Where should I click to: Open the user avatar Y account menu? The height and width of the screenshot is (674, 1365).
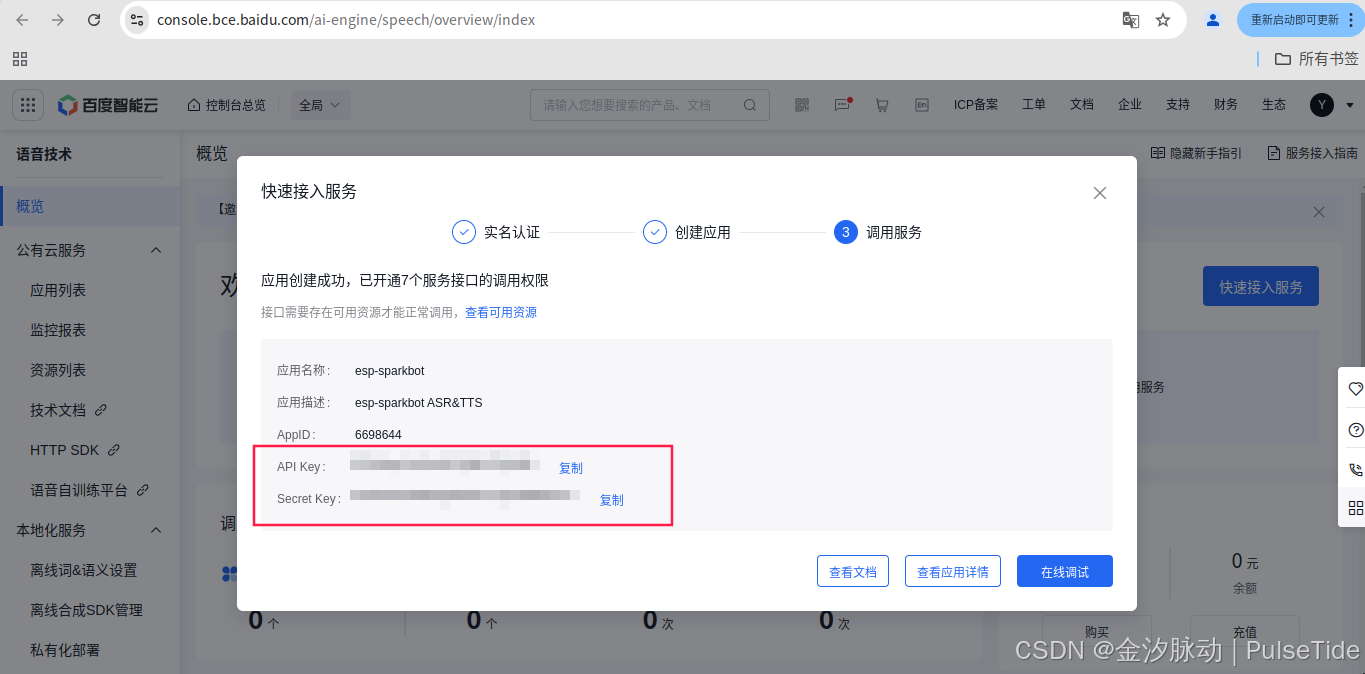1322,105
